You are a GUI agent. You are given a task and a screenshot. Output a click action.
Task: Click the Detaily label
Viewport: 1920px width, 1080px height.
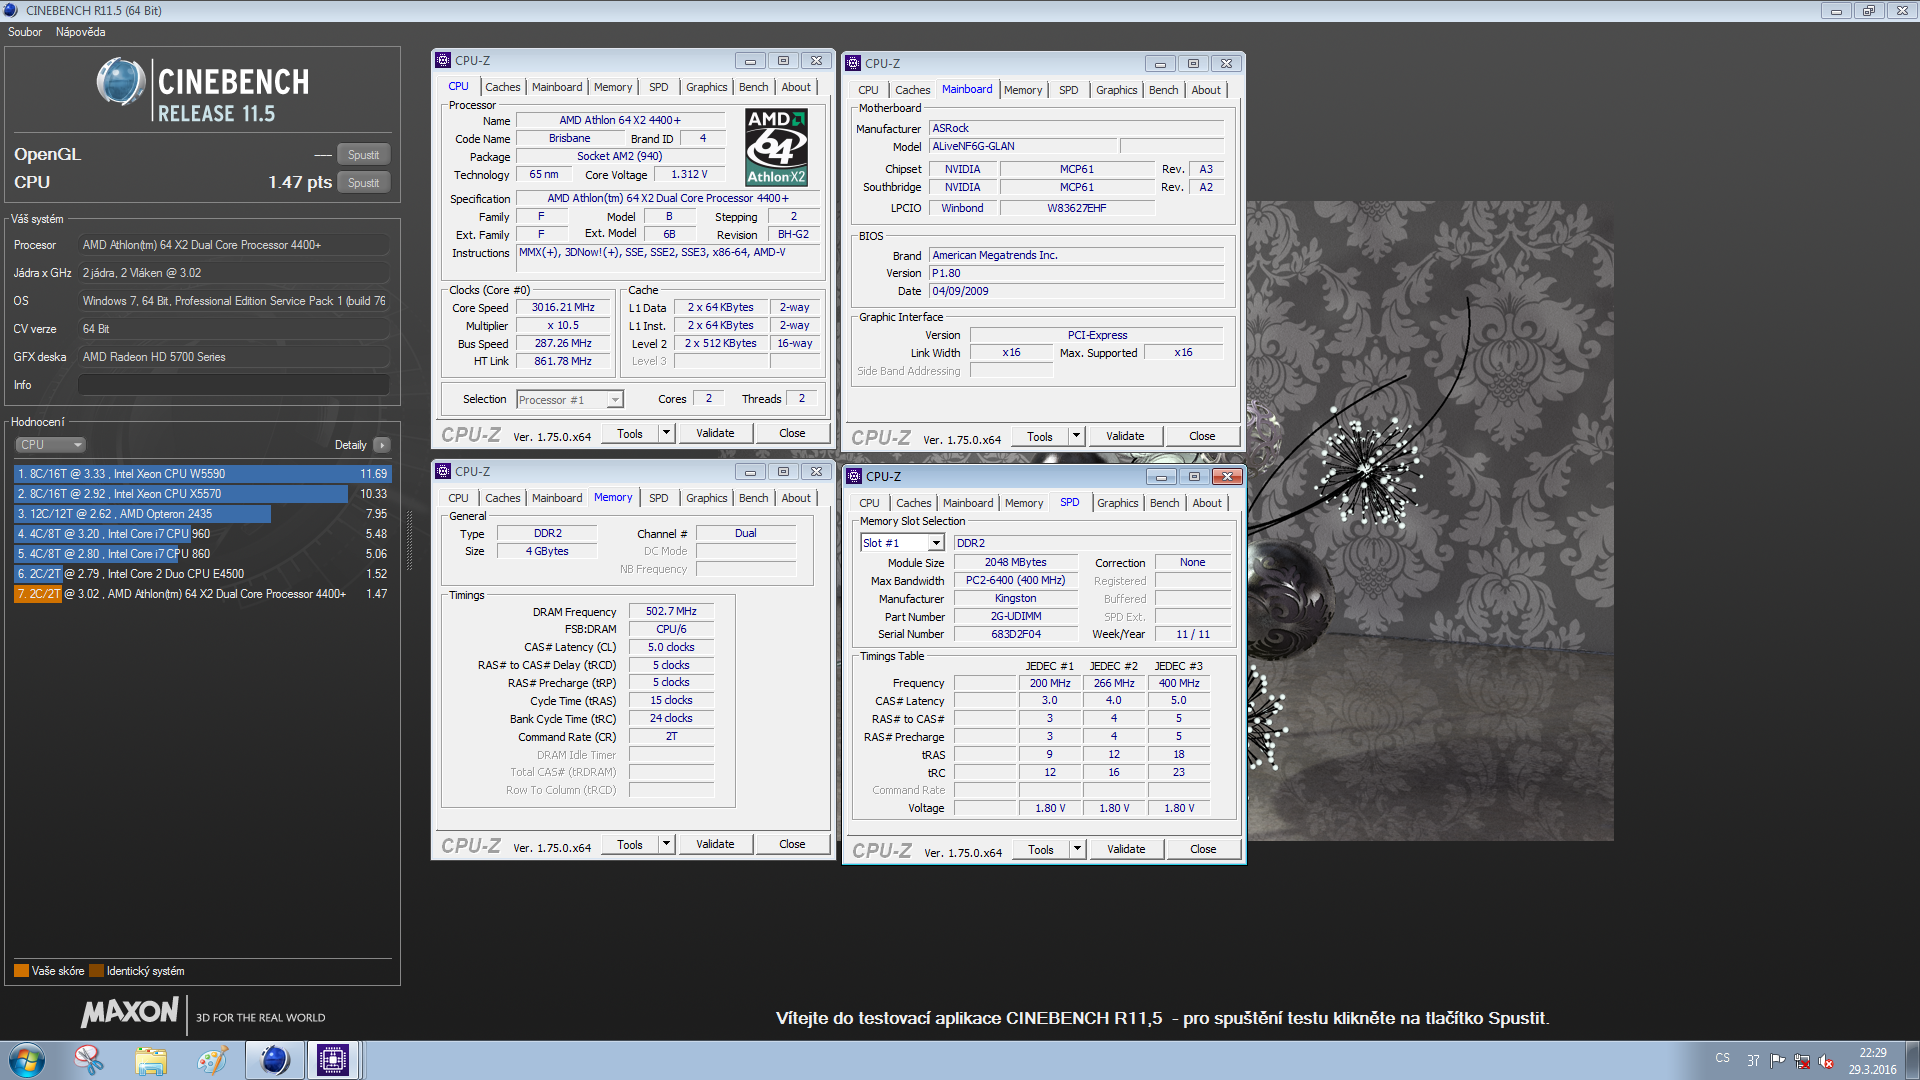[350, 445]
